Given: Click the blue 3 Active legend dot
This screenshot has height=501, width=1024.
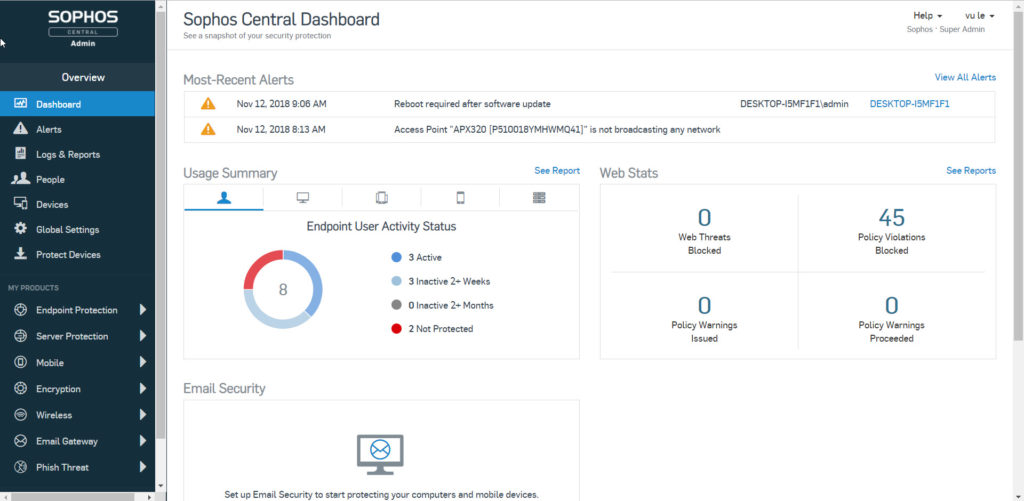Looking at the screenshot, I should (x=396, y=257).
